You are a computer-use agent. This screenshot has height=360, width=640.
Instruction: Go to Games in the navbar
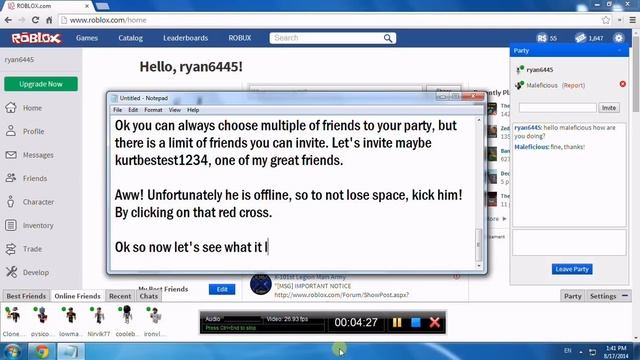pyautogui.click(x=87, y=38)
